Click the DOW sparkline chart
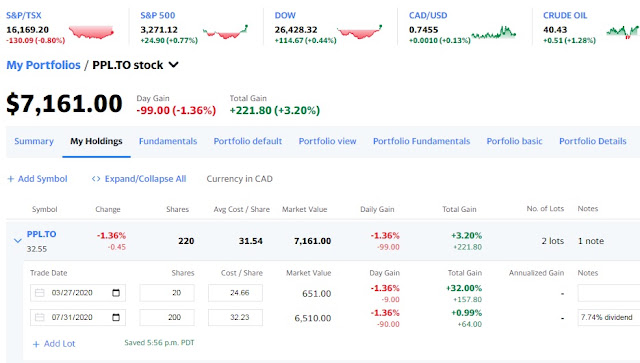The height and width of the screenshot is (363, 640). coord(360,32)
